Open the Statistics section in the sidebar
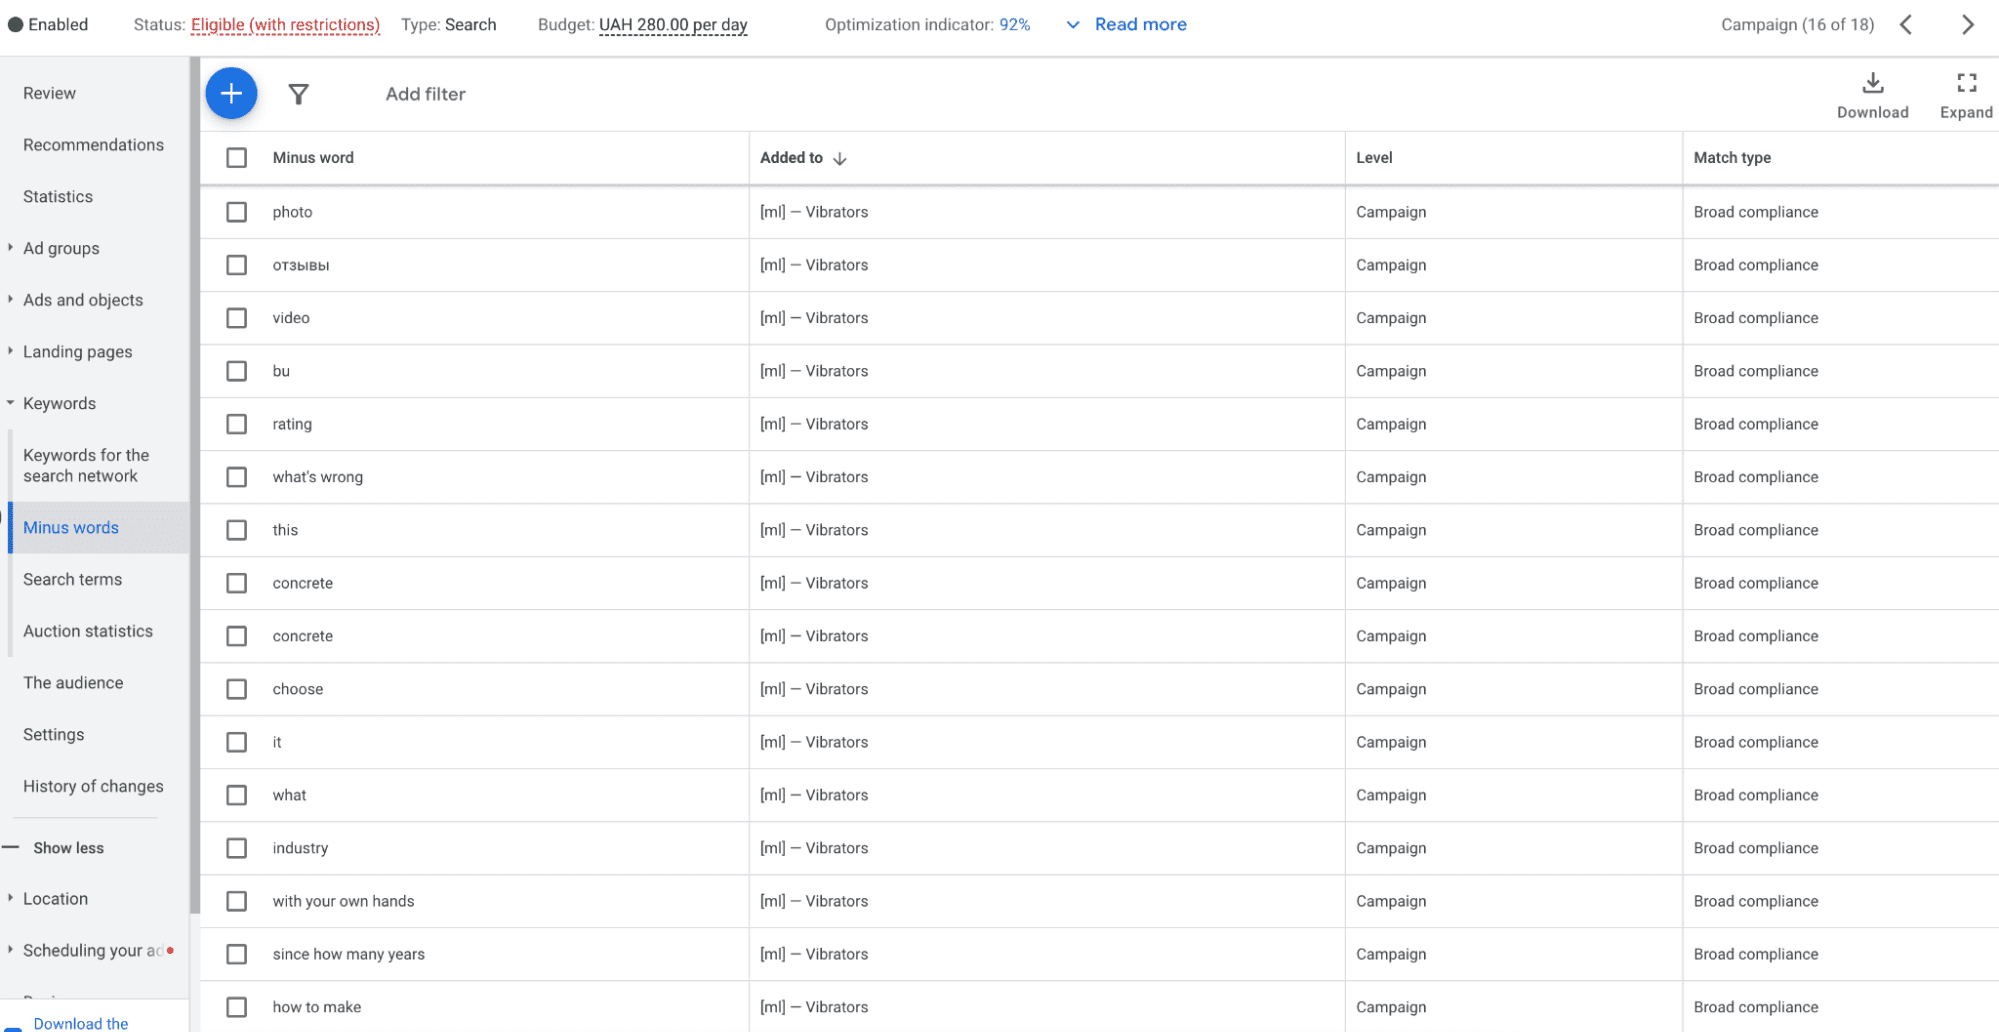The width and height of the screenshot is (1999, 1032). click(57, 196)
